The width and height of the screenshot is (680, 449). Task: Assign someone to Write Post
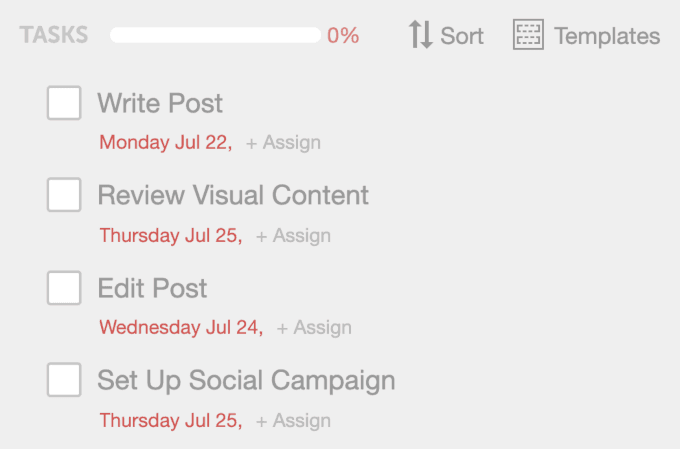pyautogui.click(x=284, y=143)
